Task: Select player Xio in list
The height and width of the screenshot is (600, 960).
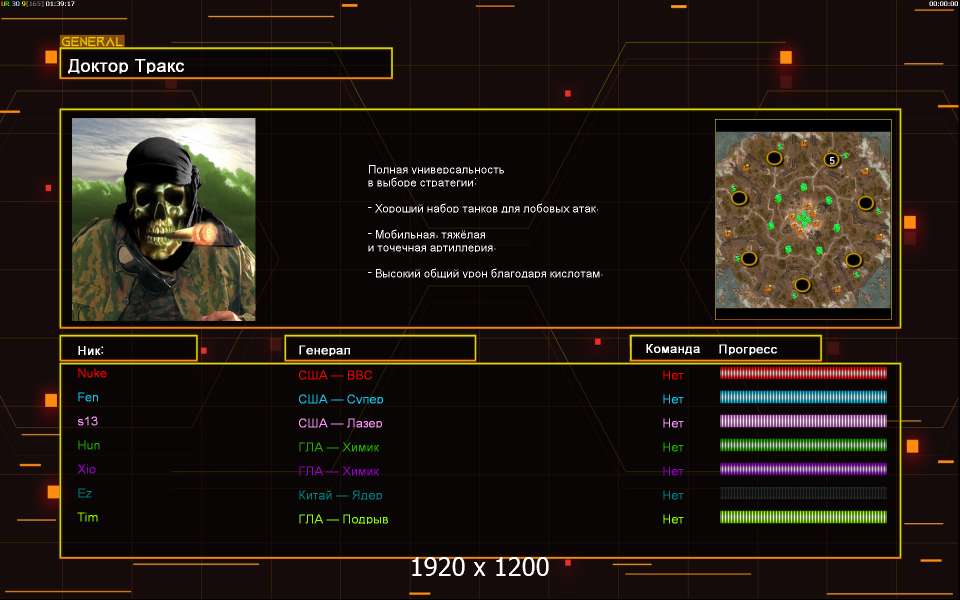Action: [86, 469]
